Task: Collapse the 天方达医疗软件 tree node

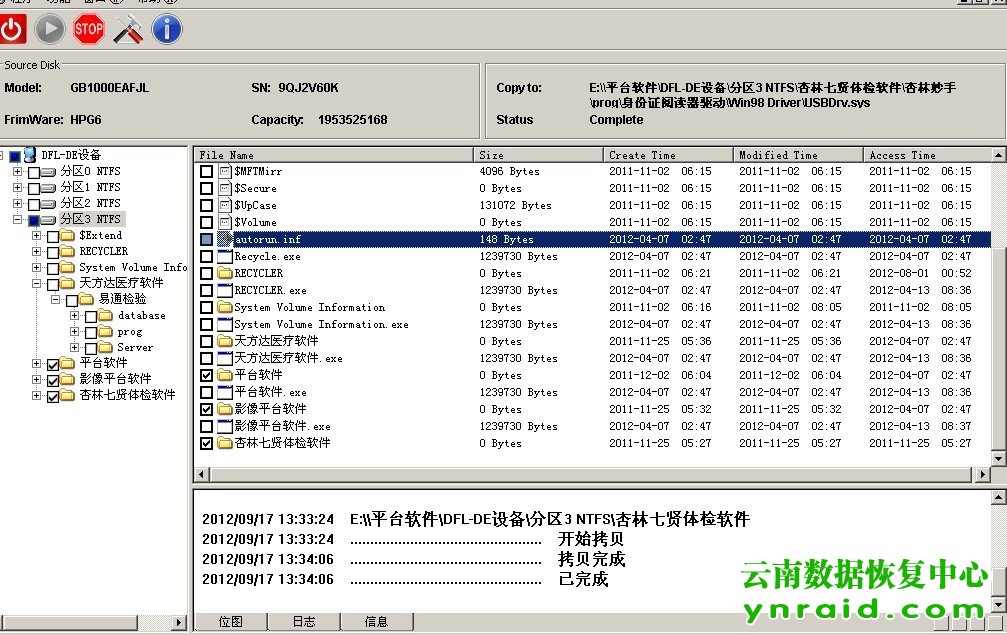Action: point(37,283)
